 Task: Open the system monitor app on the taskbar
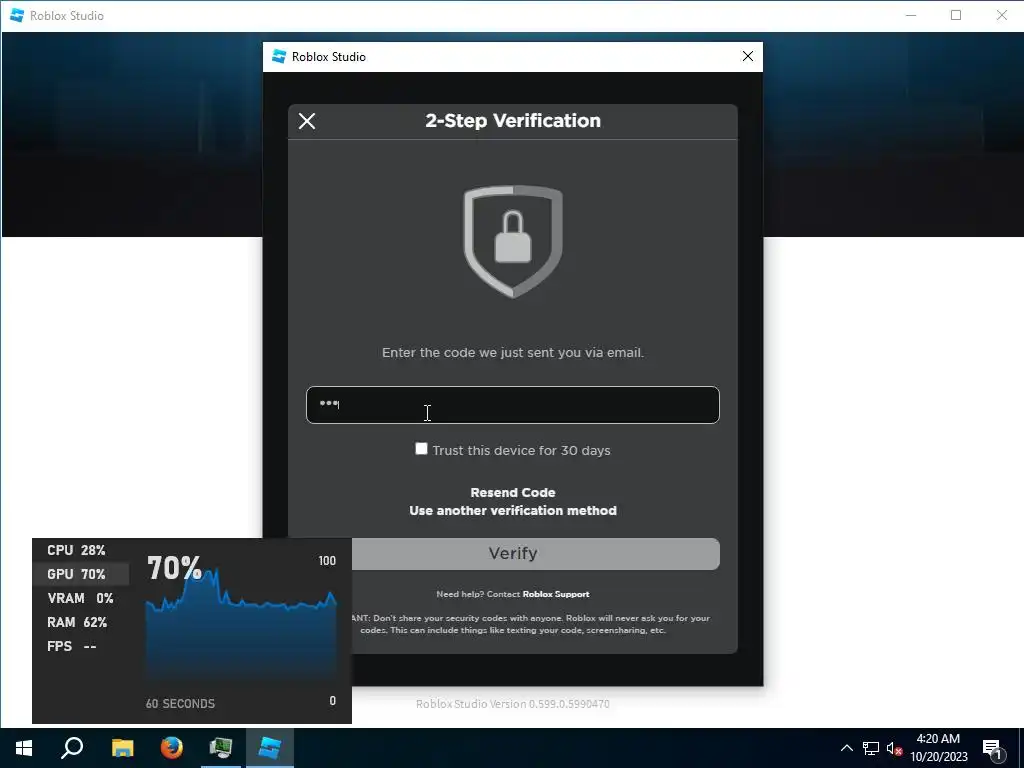pyautogui.click(x=221, y=748)
